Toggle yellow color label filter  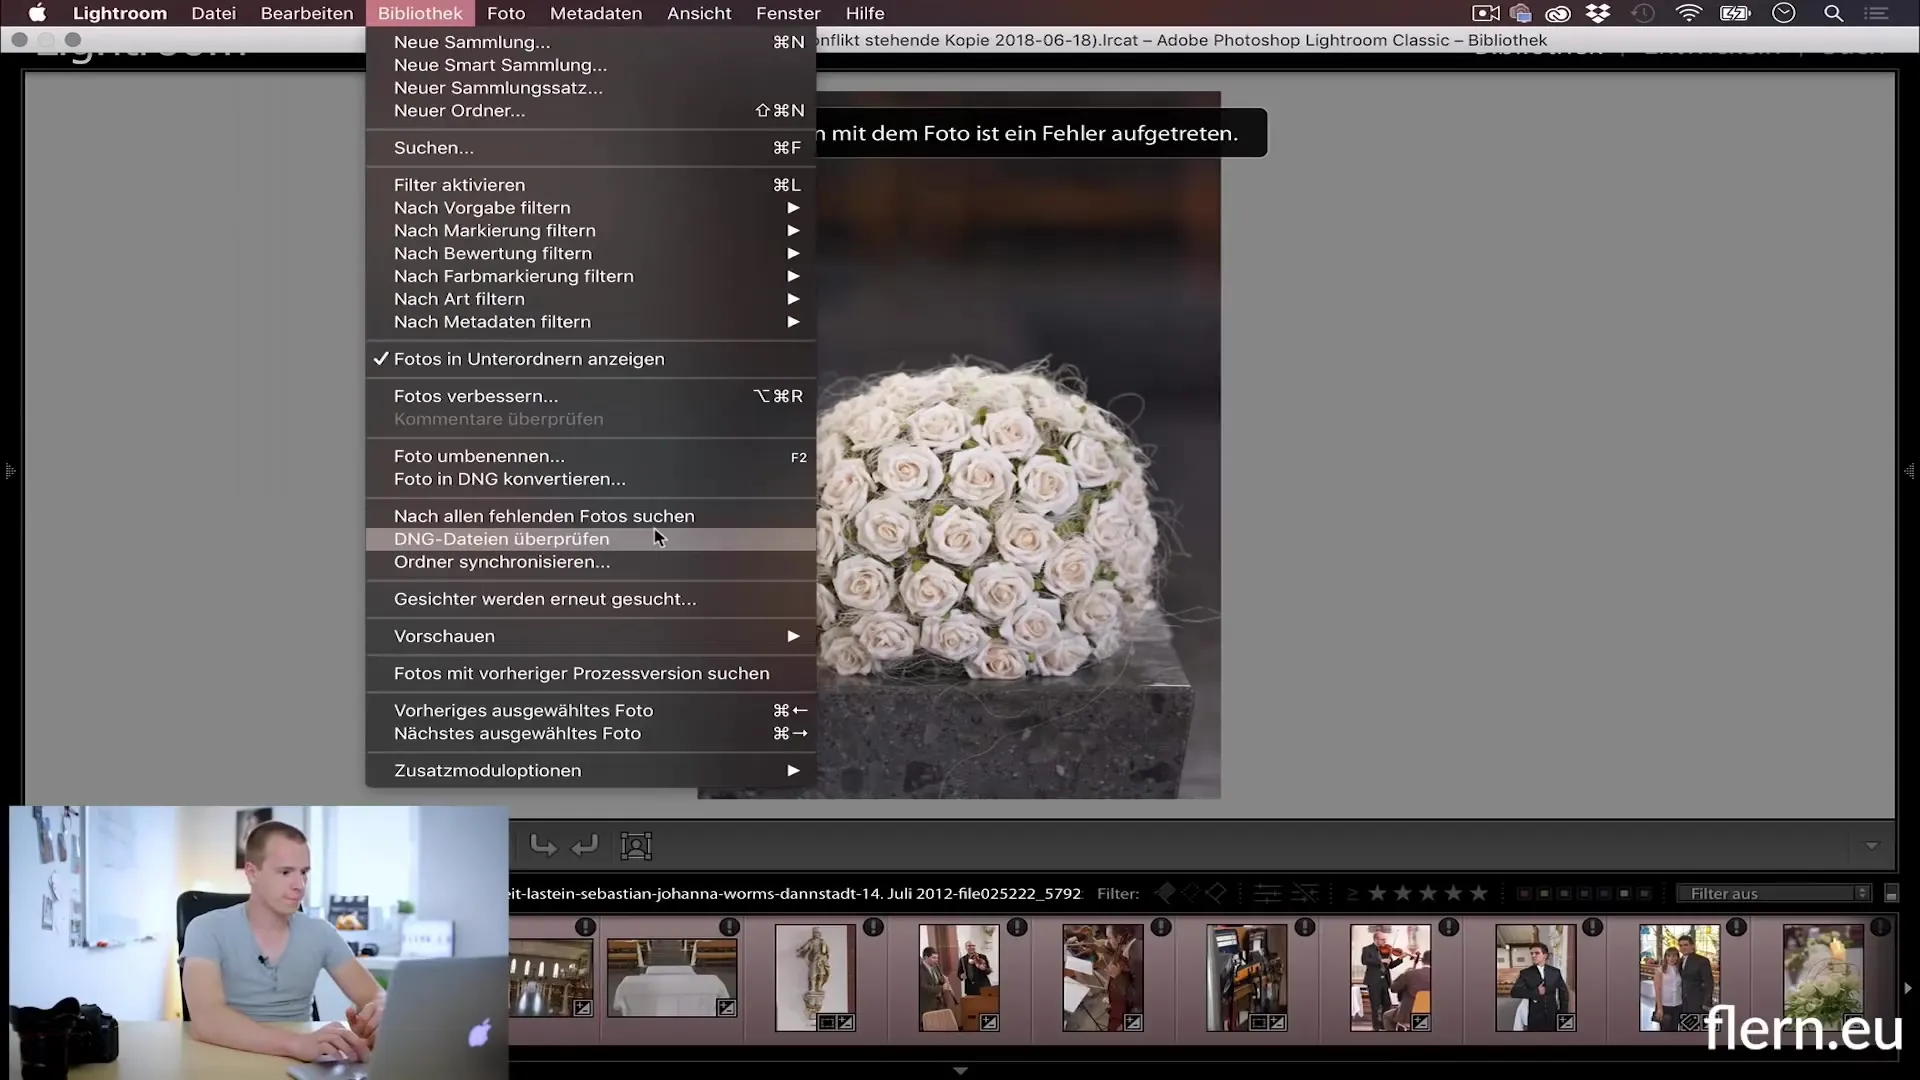1543,893
